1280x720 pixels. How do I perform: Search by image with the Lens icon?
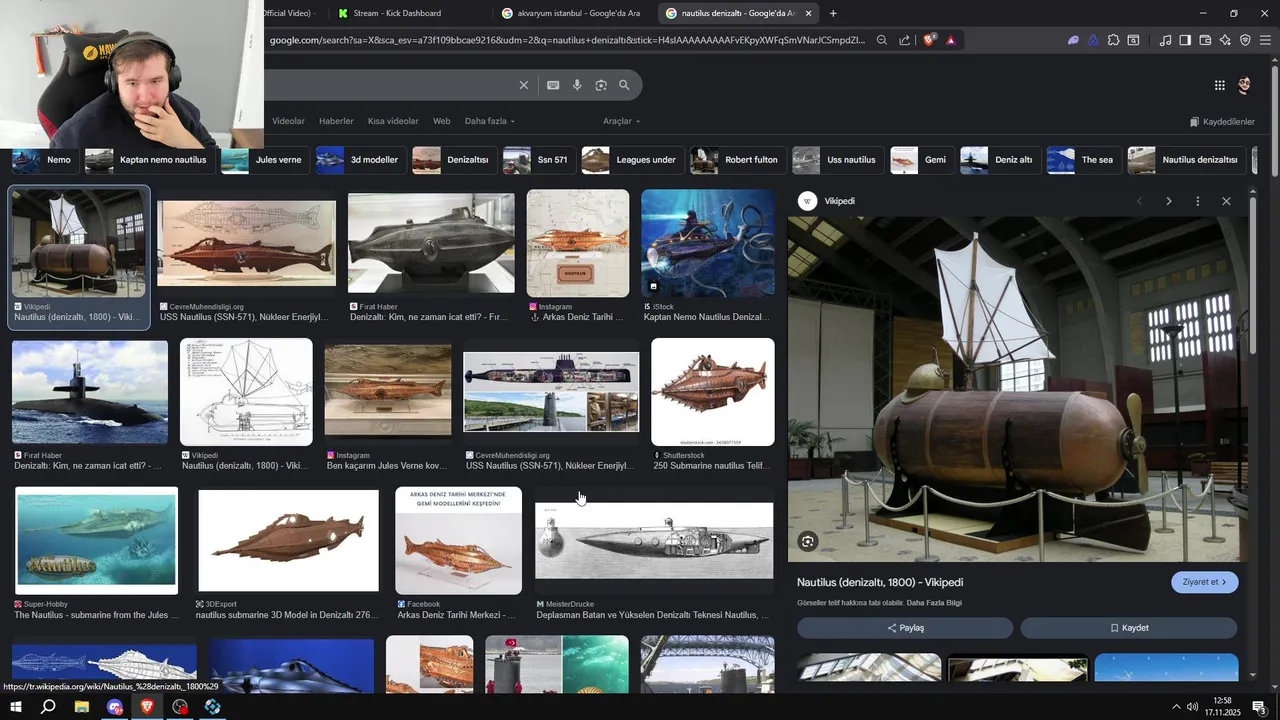(x=601, y=85)
